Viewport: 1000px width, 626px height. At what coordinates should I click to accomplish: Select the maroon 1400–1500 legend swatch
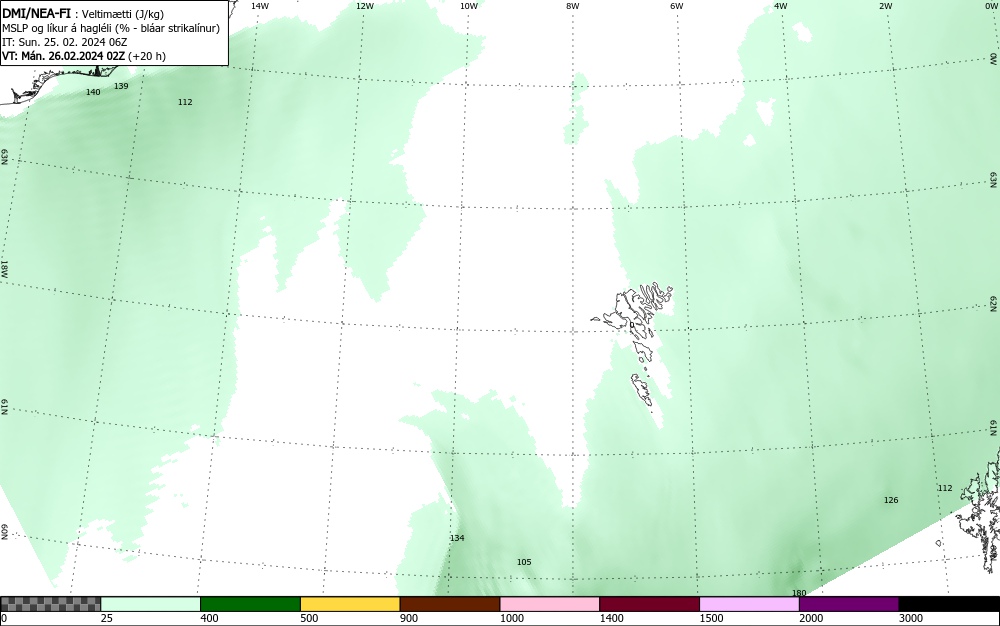(x=649, y=604)
